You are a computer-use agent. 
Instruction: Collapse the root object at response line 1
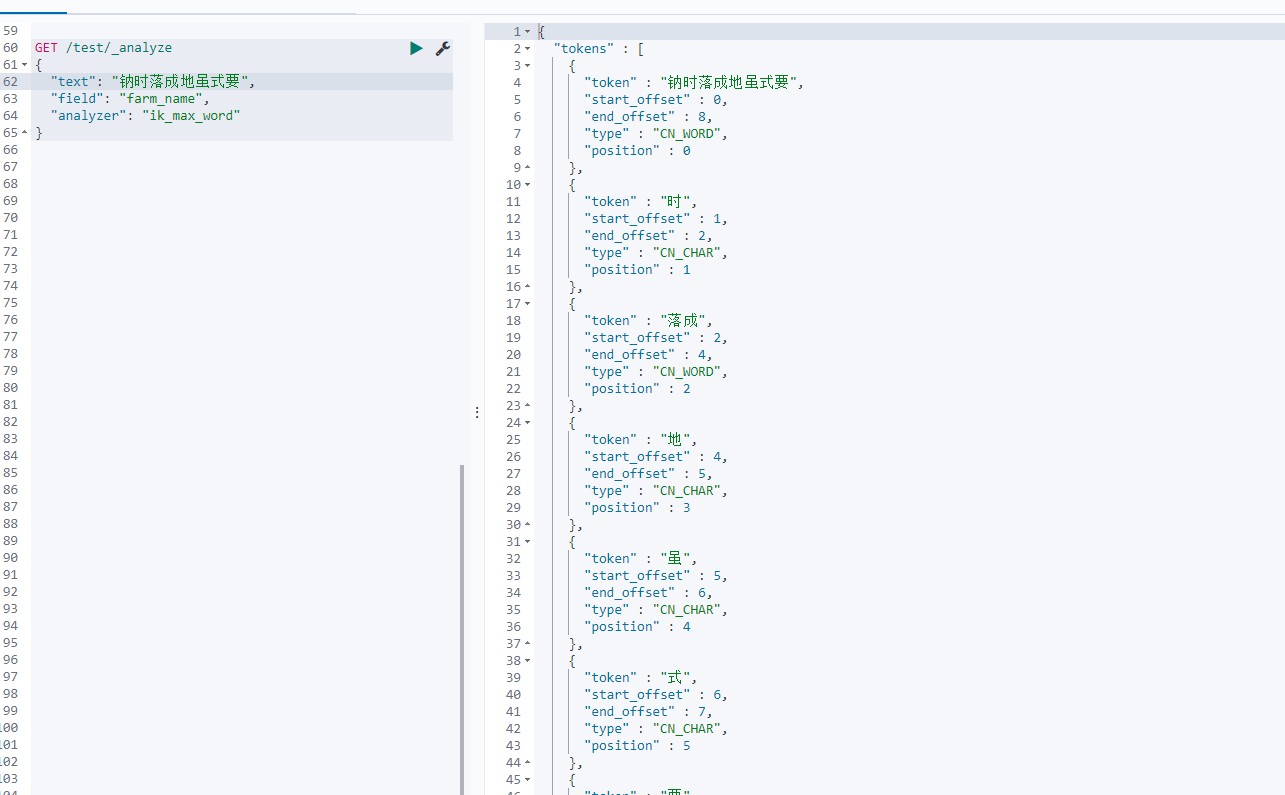[528, 32]
